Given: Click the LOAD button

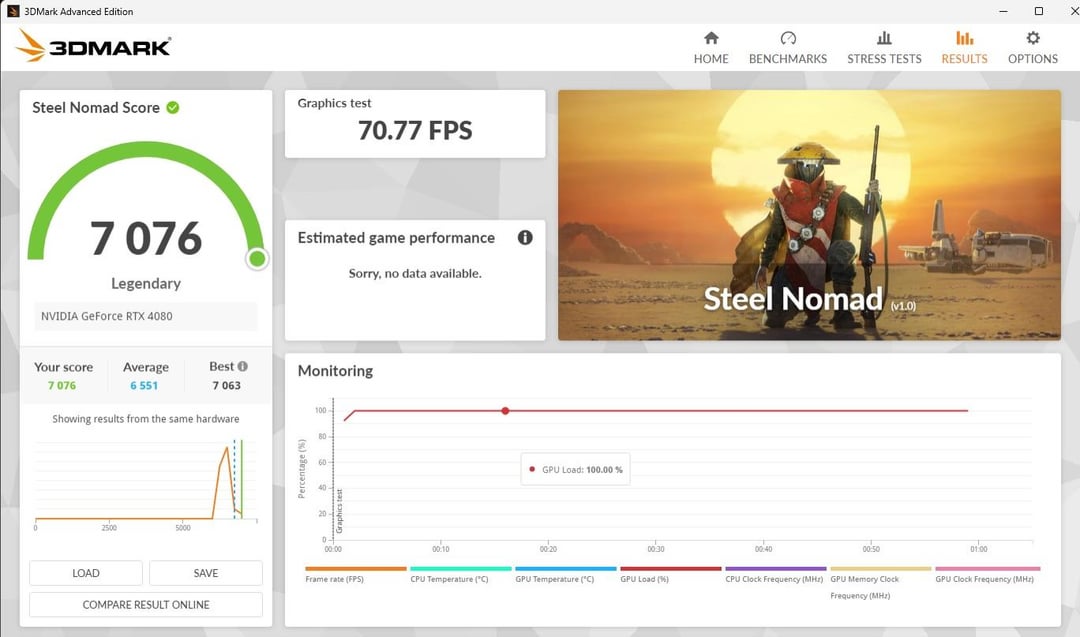Looking at the screenshot, I should (x=86, y=573).
